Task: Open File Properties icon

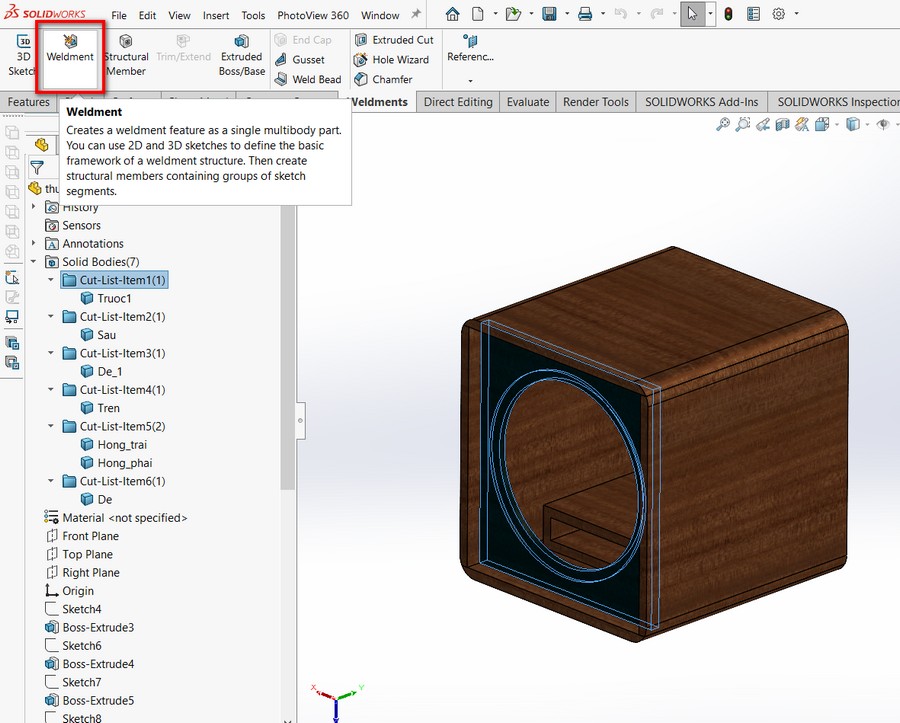Action: tap(754, 14)
